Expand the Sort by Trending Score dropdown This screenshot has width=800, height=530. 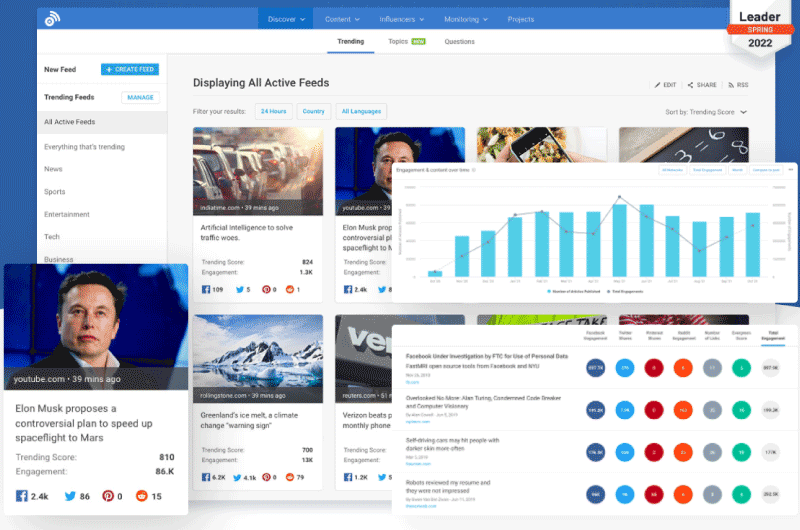[x=706, y=112]
